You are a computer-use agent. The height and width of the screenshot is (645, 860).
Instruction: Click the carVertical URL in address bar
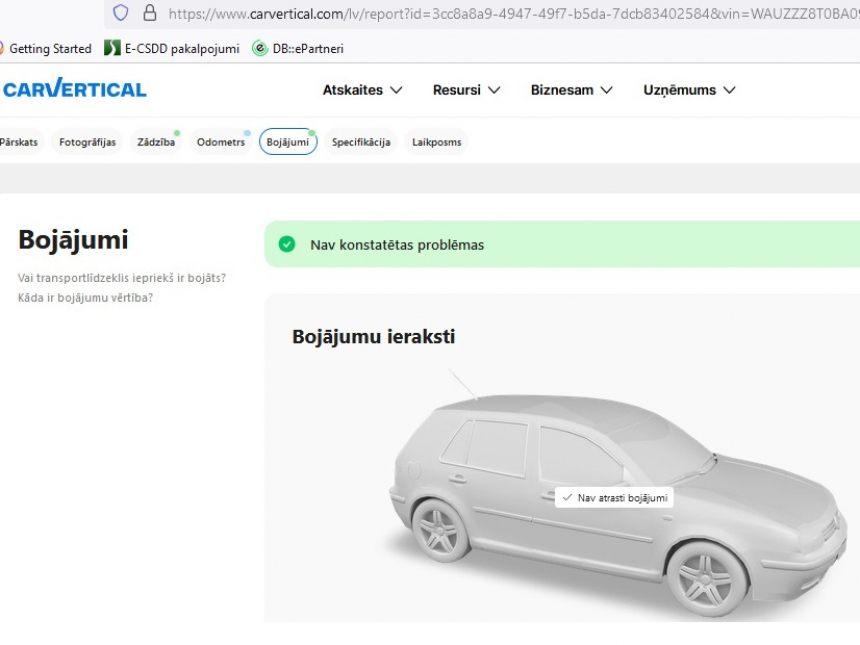click(513, 14)
